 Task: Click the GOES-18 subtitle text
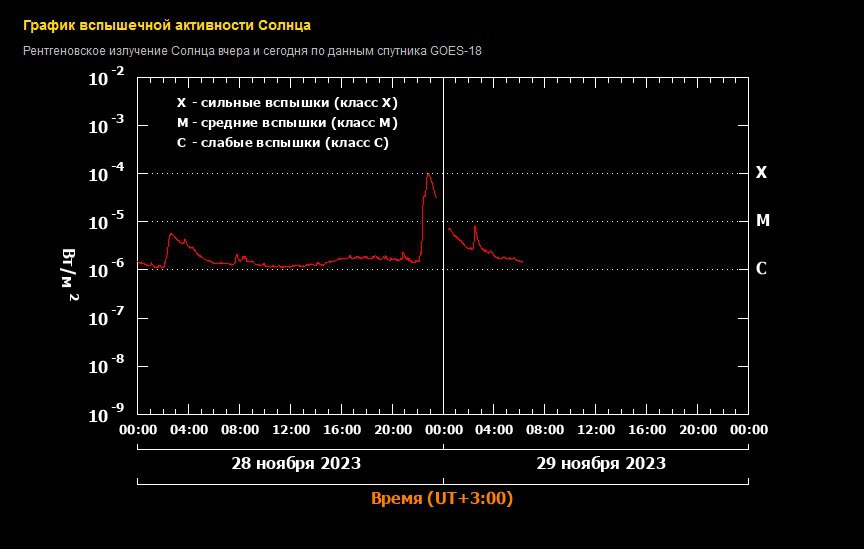[251, 50]
